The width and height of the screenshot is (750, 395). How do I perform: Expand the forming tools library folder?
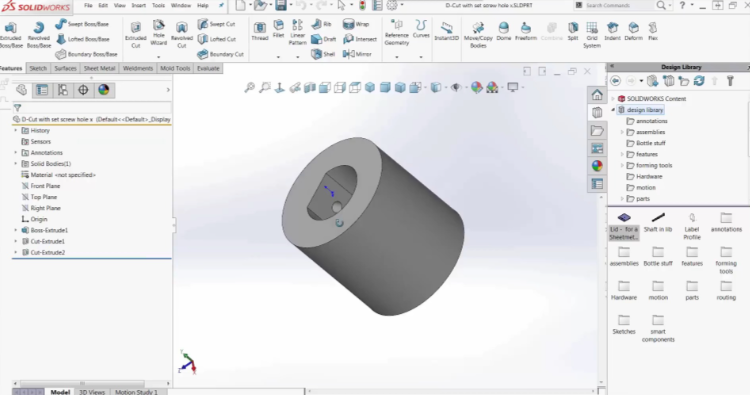point(622,165)
